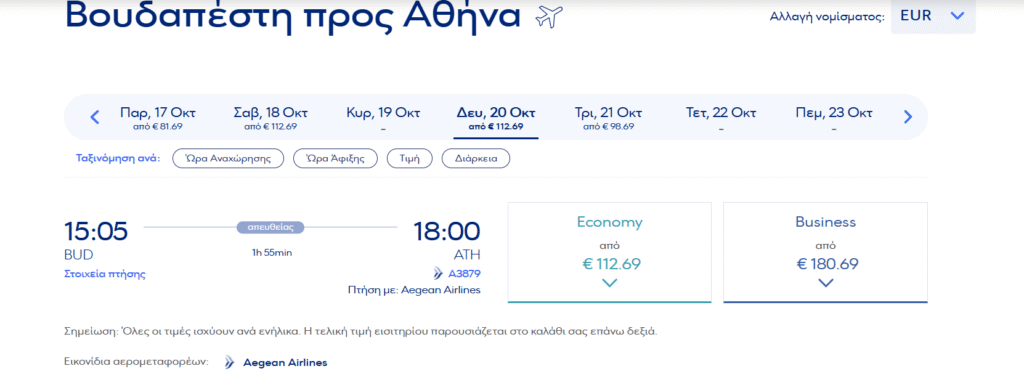
Task: Select the Δευ, 20 Οκτ date tab
Action: point(496,118)
